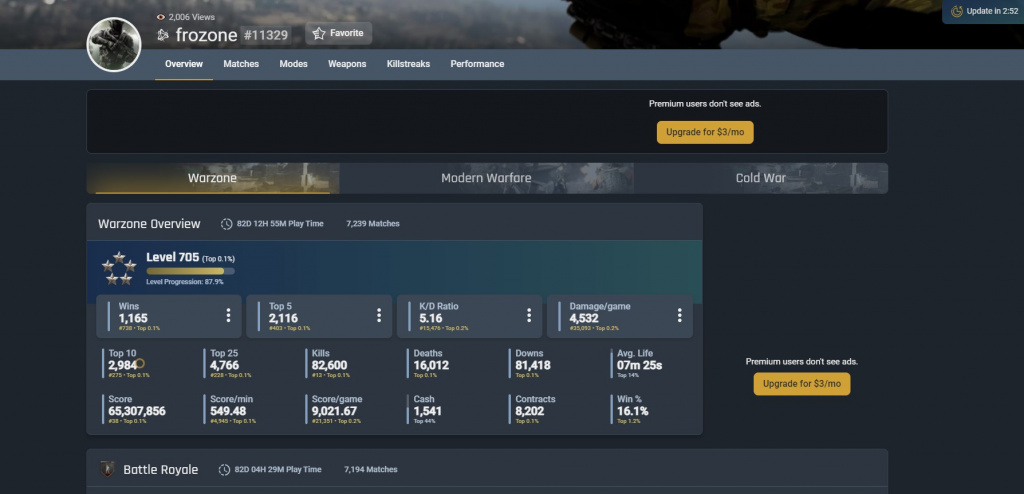The height and width of the screenshot is (494, 1024).
Task: Select the Warzone game tab
Action: click(x=212, y=178)
